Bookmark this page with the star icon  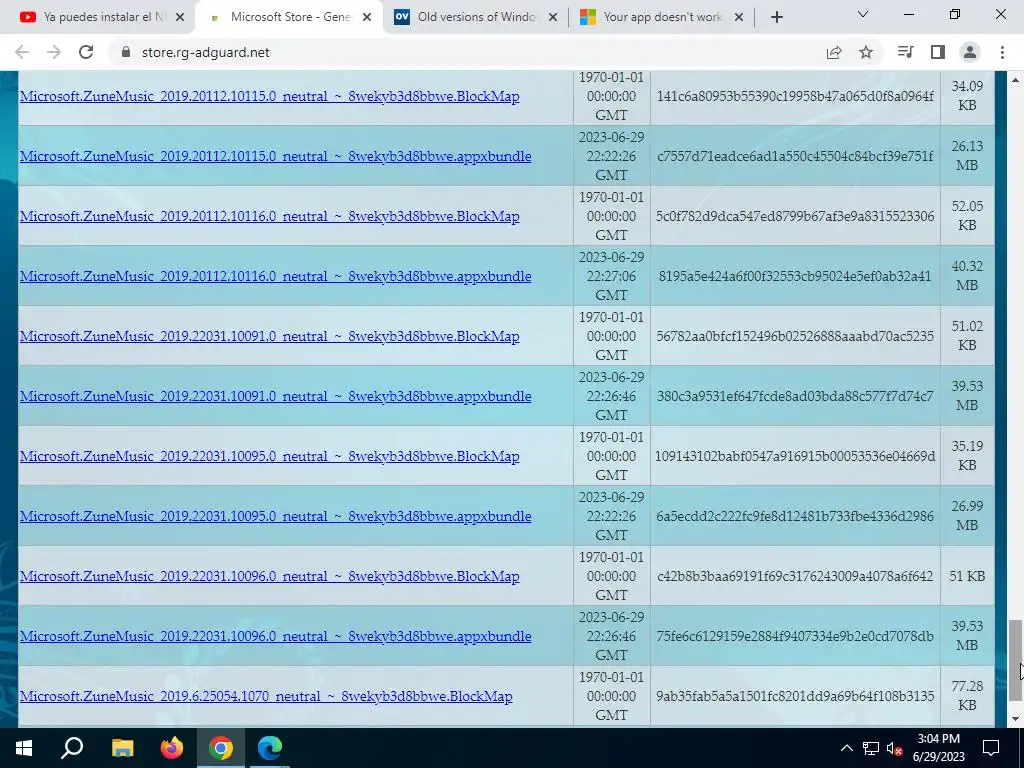pyautogui.click(x=866, y=52)
